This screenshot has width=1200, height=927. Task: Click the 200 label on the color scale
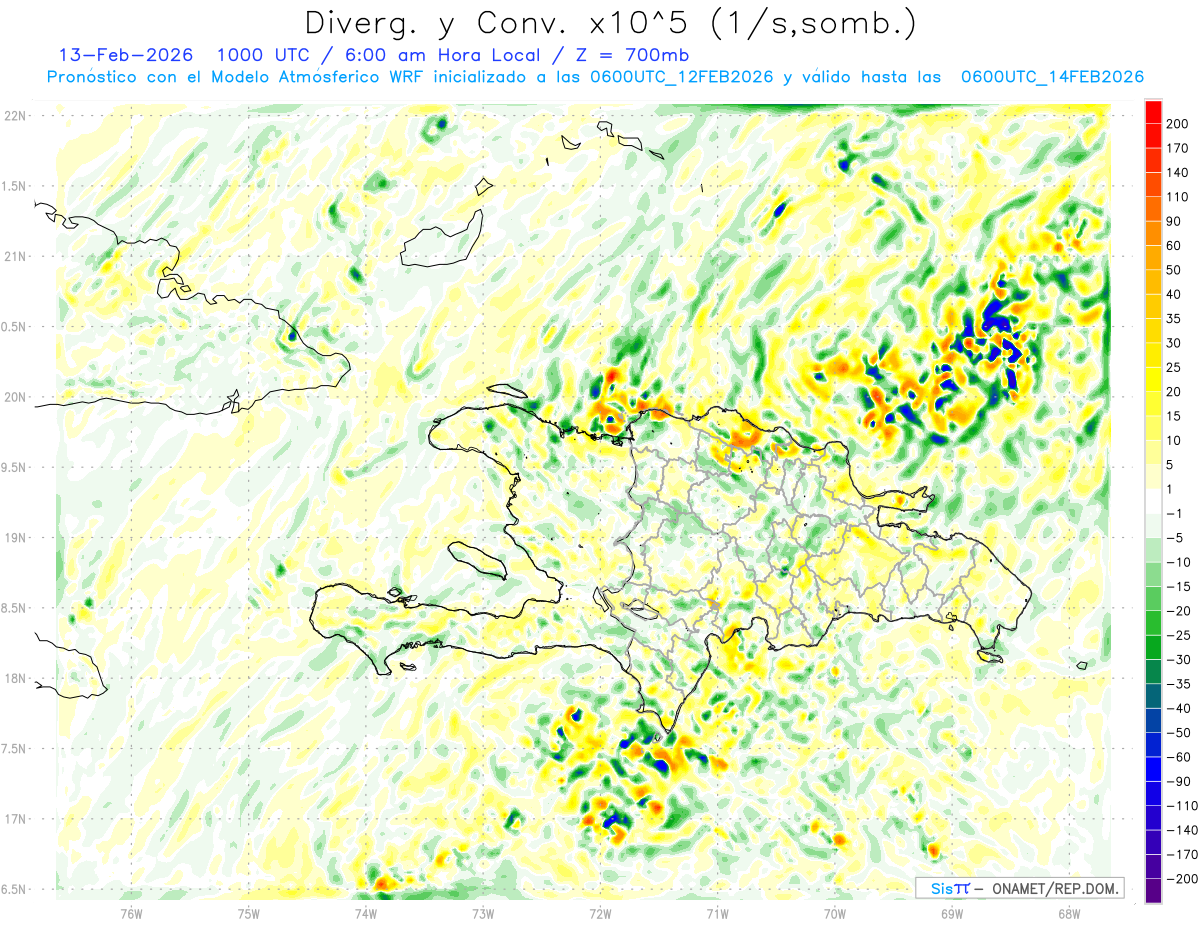(1179, 123)
